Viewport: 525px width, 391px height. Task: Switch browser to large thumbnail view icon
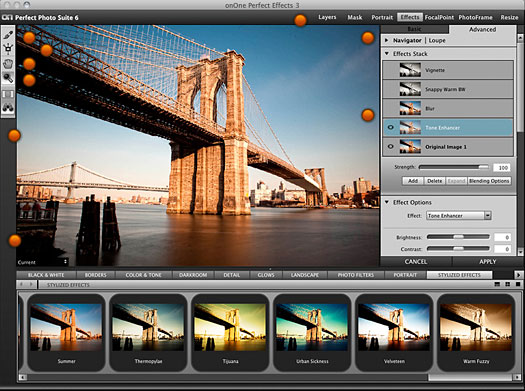pos(518,284)
